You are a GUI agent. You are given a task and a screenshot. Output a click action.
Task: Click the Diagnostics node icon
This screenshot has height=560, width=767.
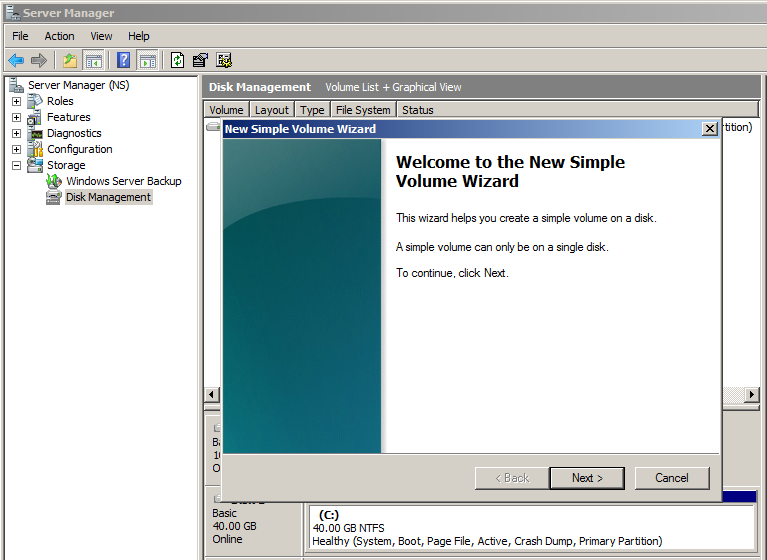click(35, 134)
